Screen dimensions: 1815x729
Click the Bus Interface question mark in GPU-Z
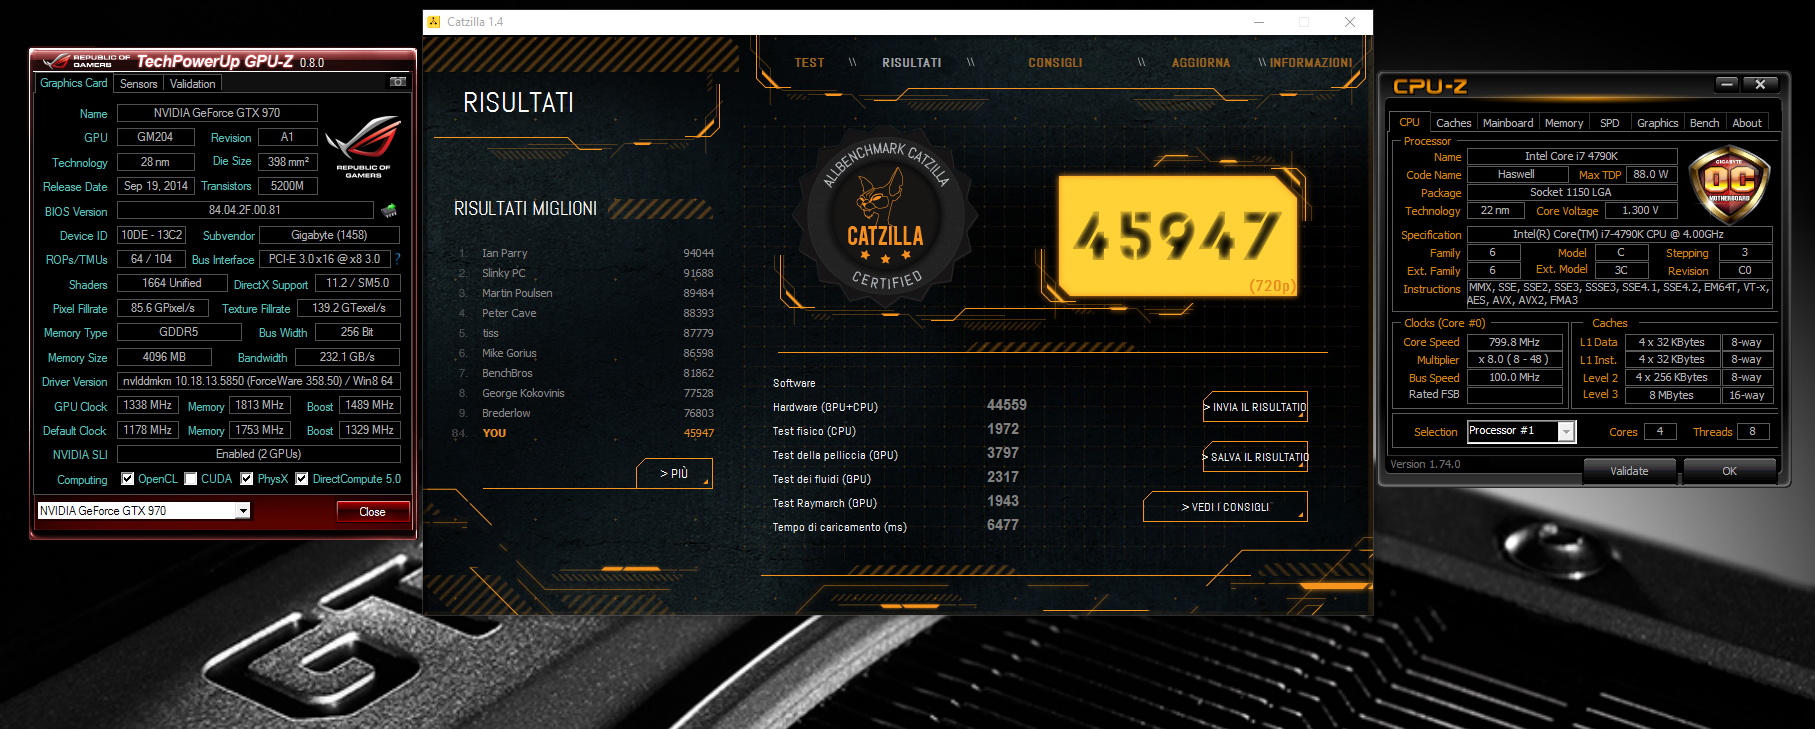pos(397,259)
